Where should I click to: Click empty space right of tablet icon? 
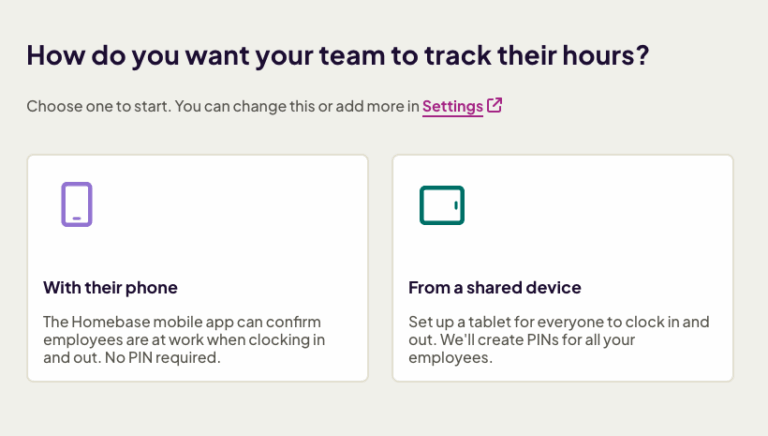click(x=600, y=205)
